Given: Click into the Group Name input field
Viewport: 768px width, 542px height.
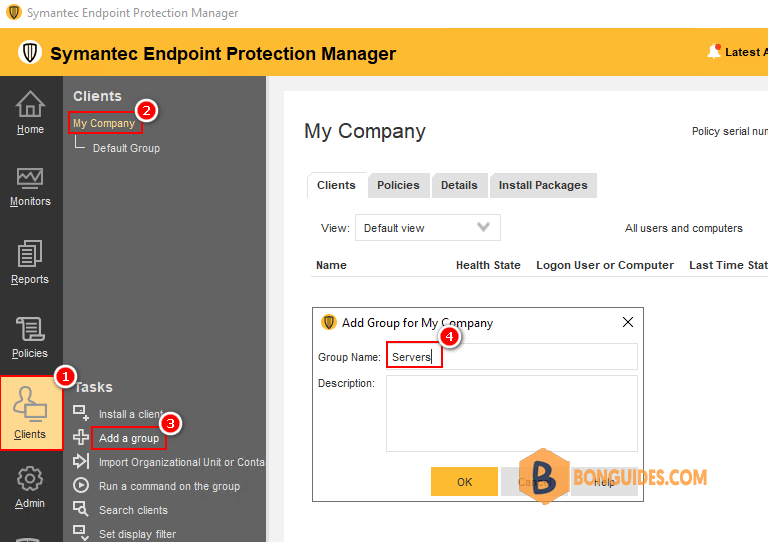Looking at the screenshot, I should coord(512,356).
